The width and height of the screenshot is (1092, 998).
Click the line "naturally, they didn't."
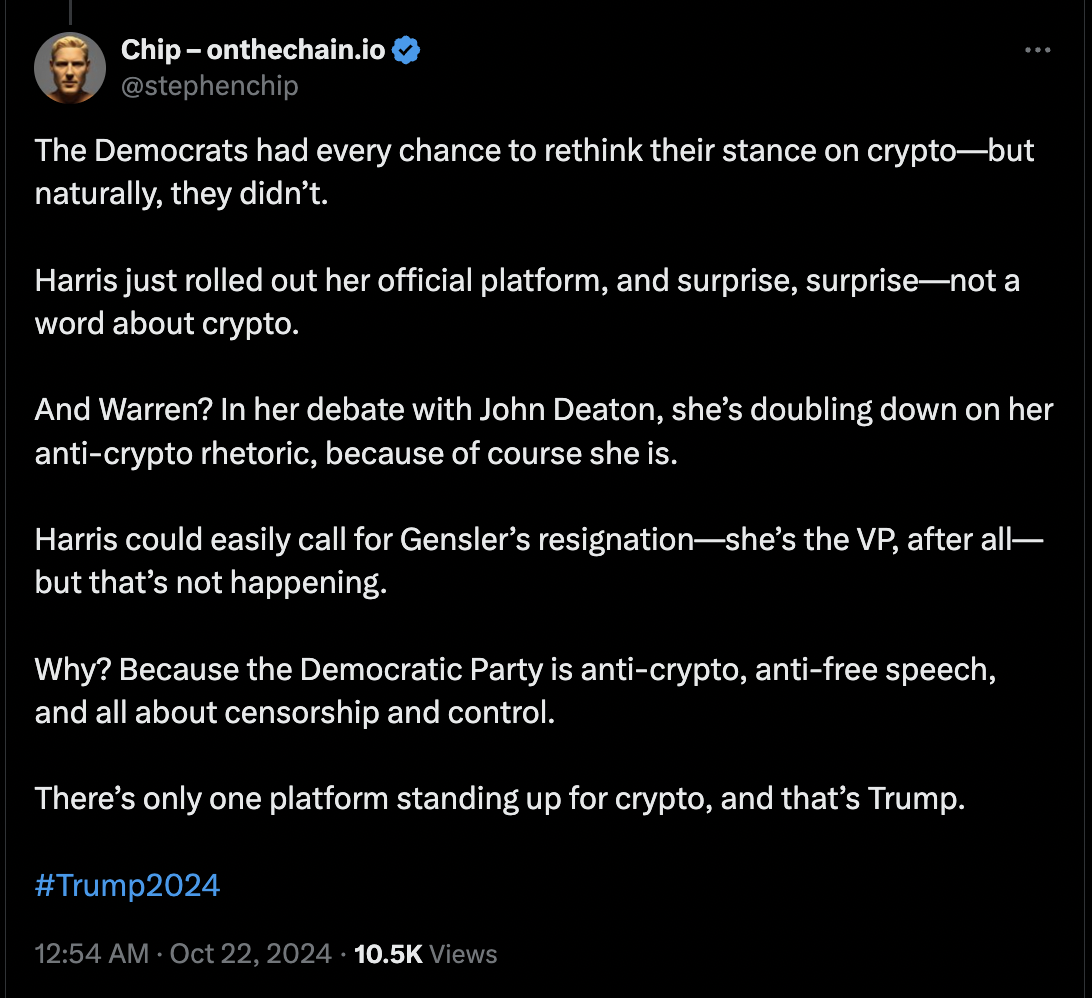(x=181, y=194)
